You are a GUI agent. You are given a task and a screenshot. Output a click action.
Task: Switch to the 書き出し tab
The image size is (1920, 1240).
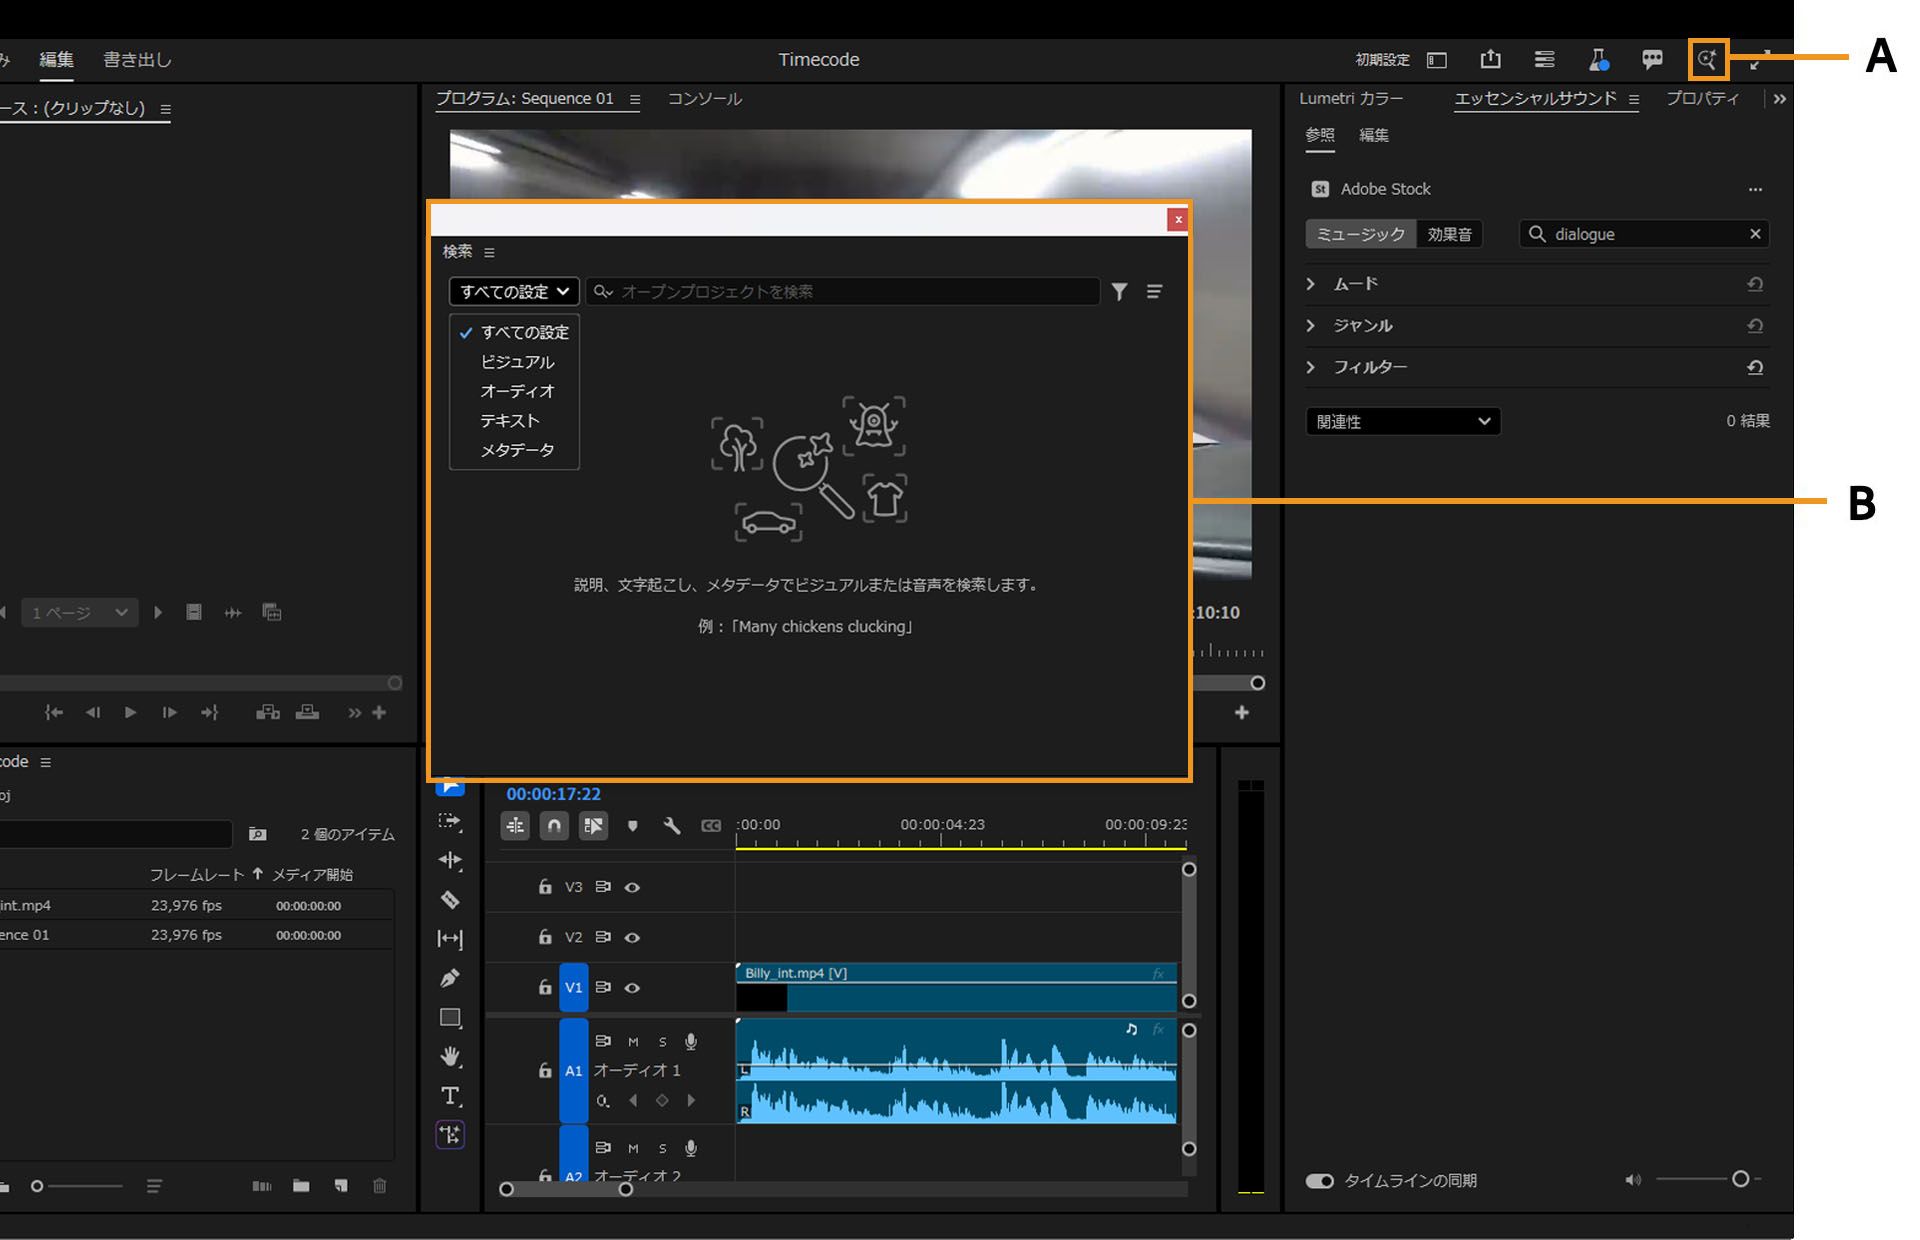tap(135, 59)
